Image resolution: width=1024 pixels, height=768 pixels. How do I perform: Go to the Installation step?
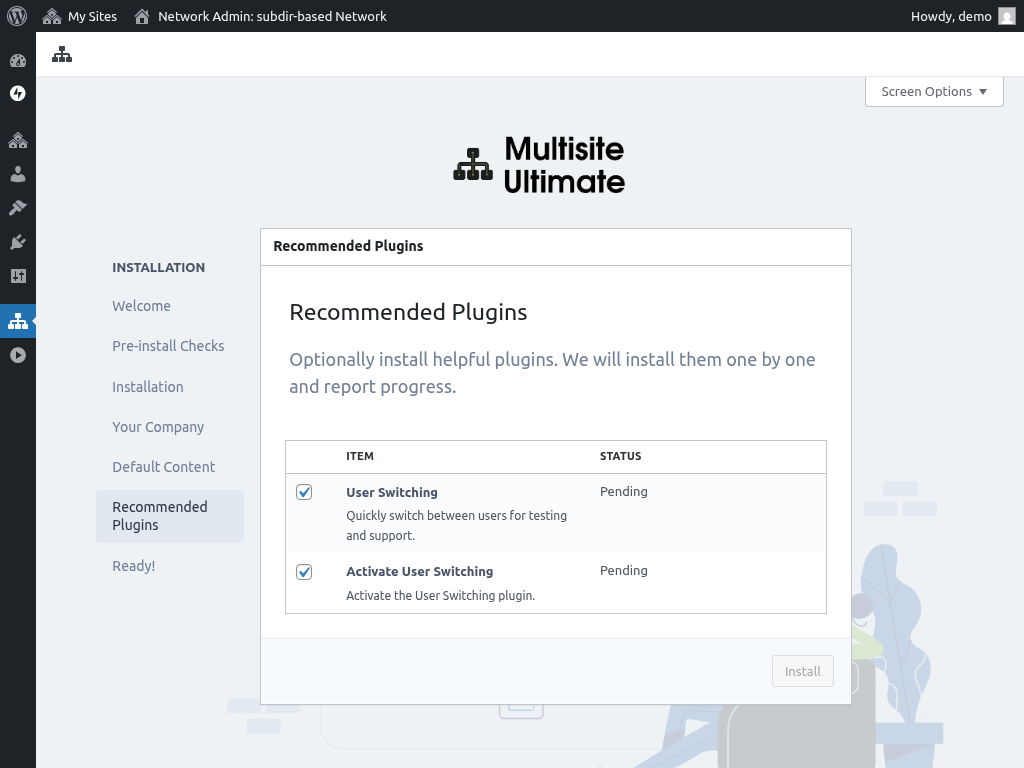148,387
